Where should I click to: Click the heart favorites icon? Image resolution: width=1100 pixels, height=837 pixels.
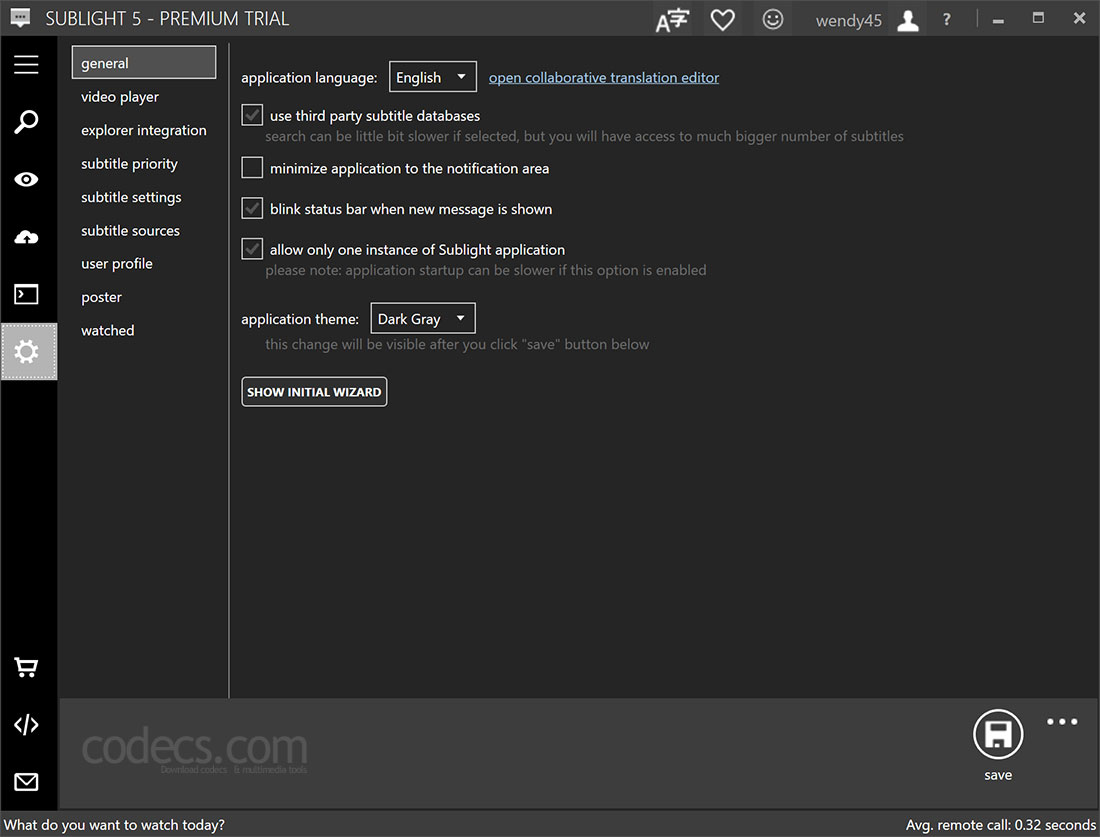coord(723,20)
